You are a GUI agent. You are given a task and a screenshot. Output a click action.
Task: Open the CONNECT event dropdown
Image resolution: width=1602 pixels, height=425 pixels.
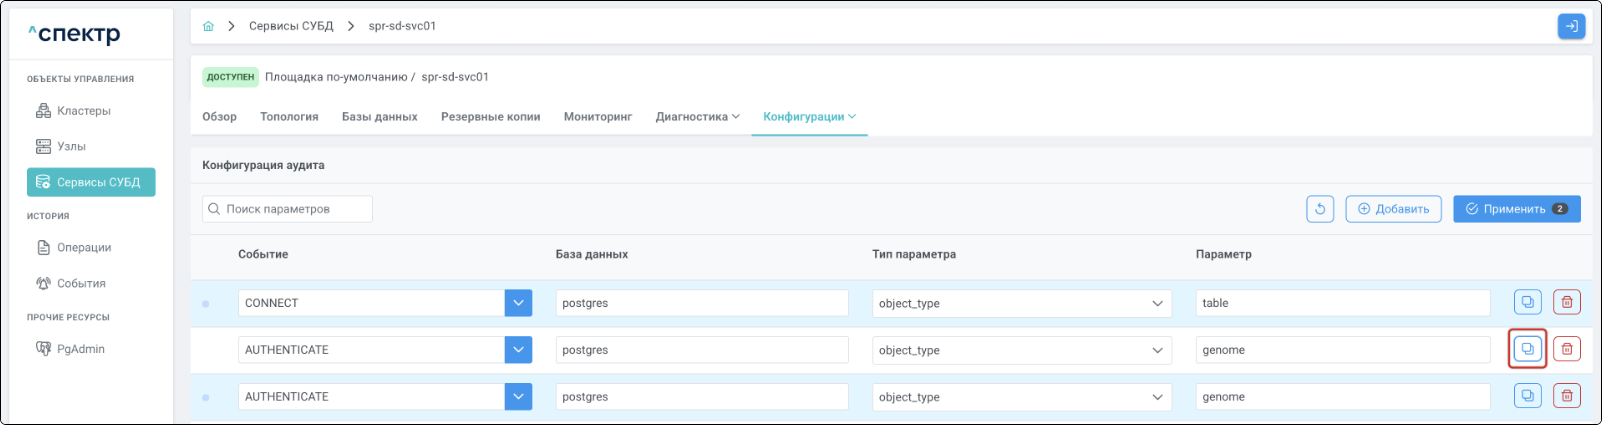click(x=518, y=303)
